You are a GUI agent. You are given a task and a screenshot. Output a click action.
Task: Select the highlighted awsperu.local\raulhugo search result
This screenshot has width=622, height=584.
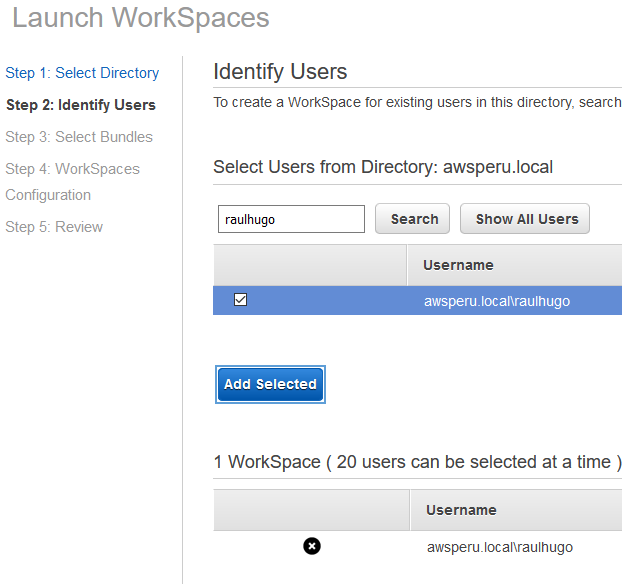(417, 300)
